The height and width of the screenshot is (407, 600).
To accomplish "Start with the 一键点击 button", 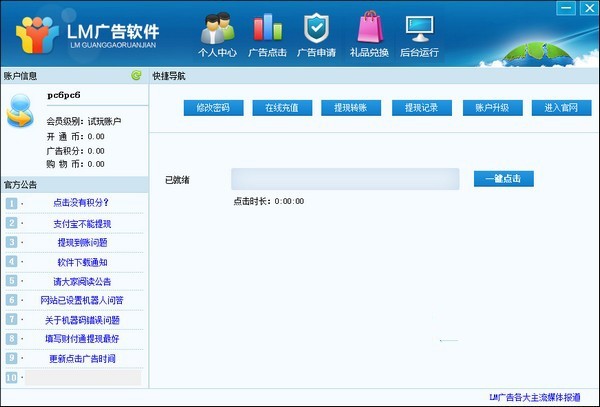I will click(x=504, y=179).
